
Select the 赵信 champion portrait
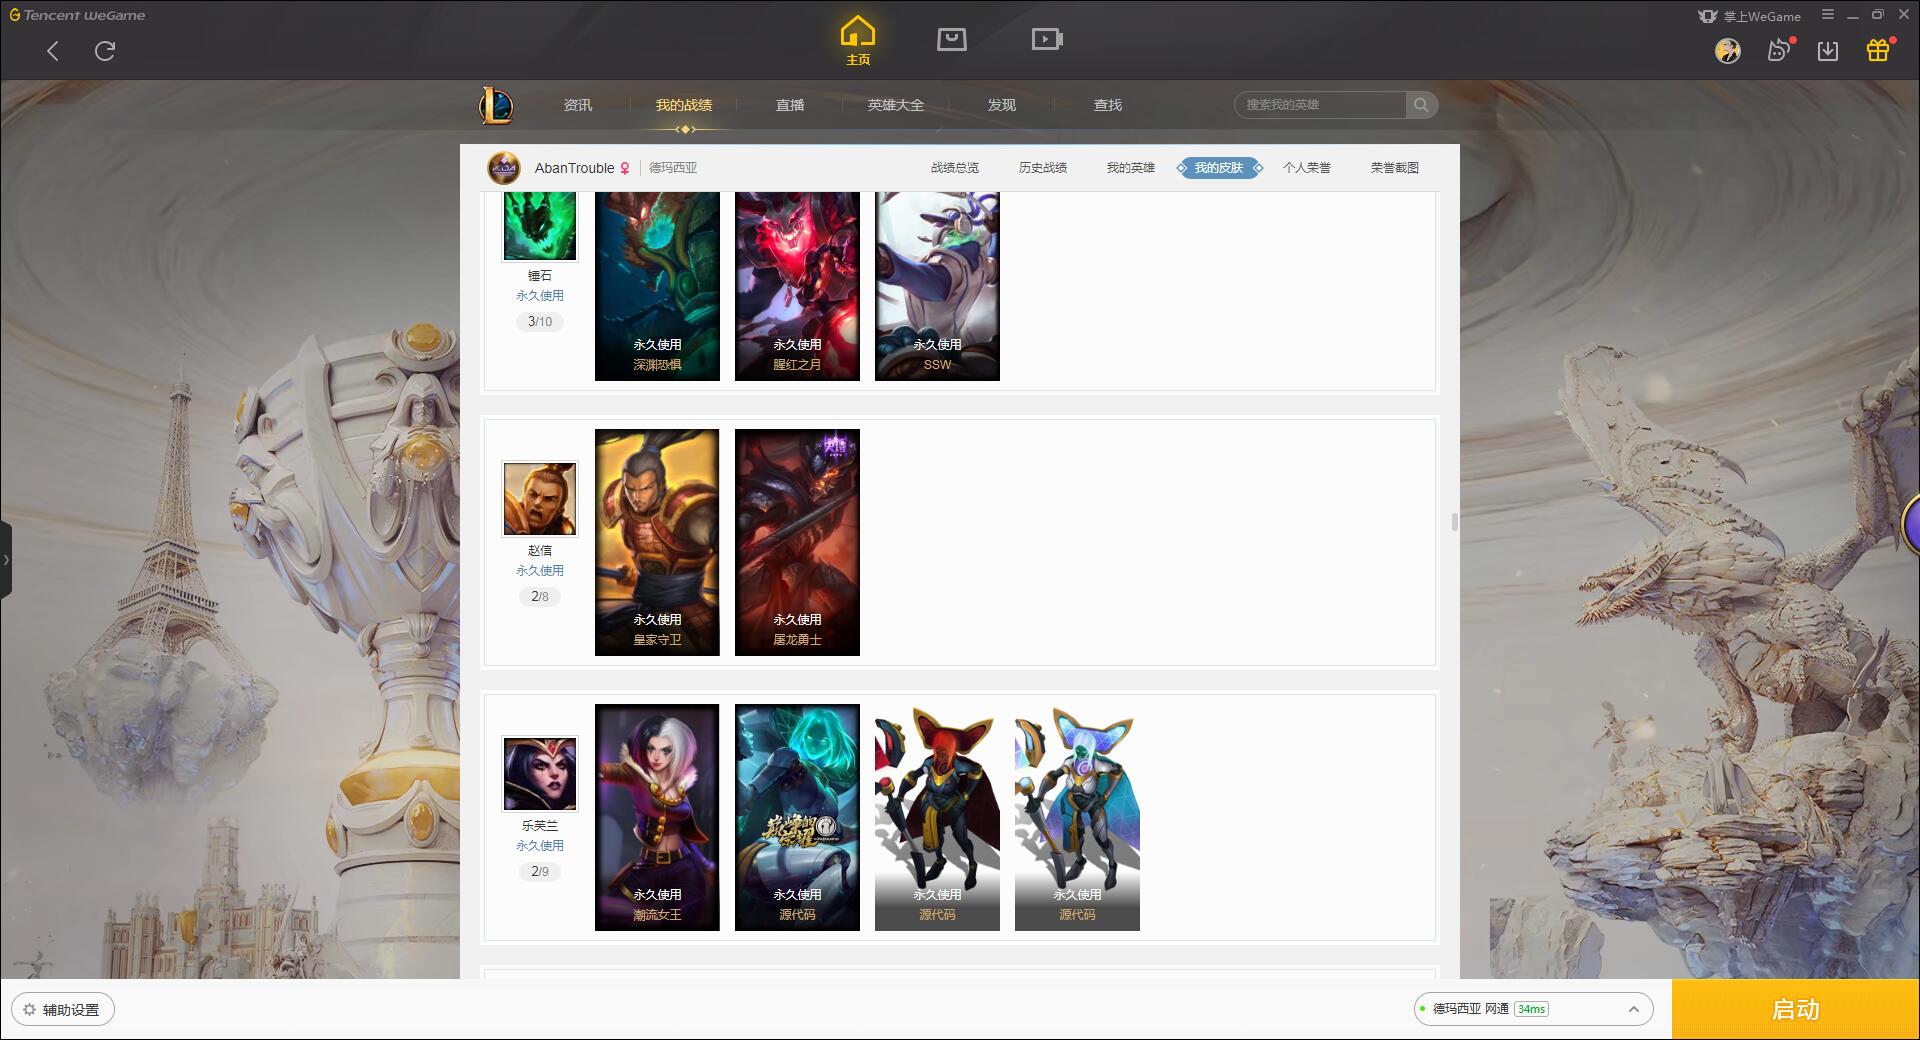coord(540,498)
